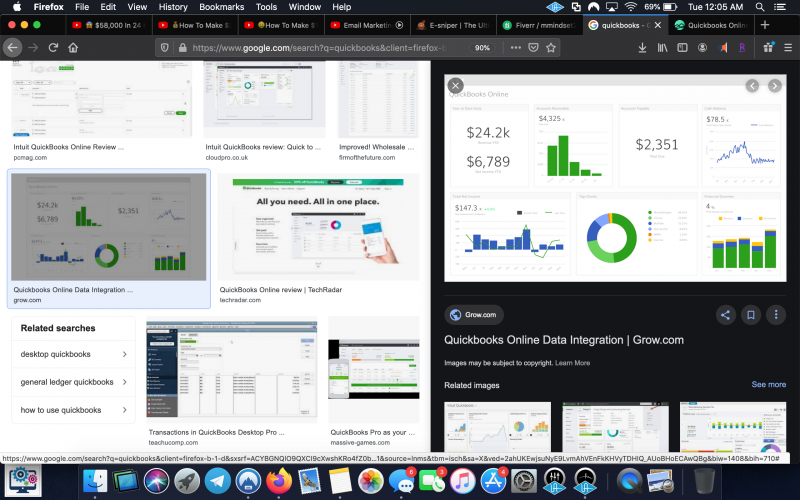Screen dimensions: 800x500
Task: Expand the how to use quickbooks search
Action: 73,410
